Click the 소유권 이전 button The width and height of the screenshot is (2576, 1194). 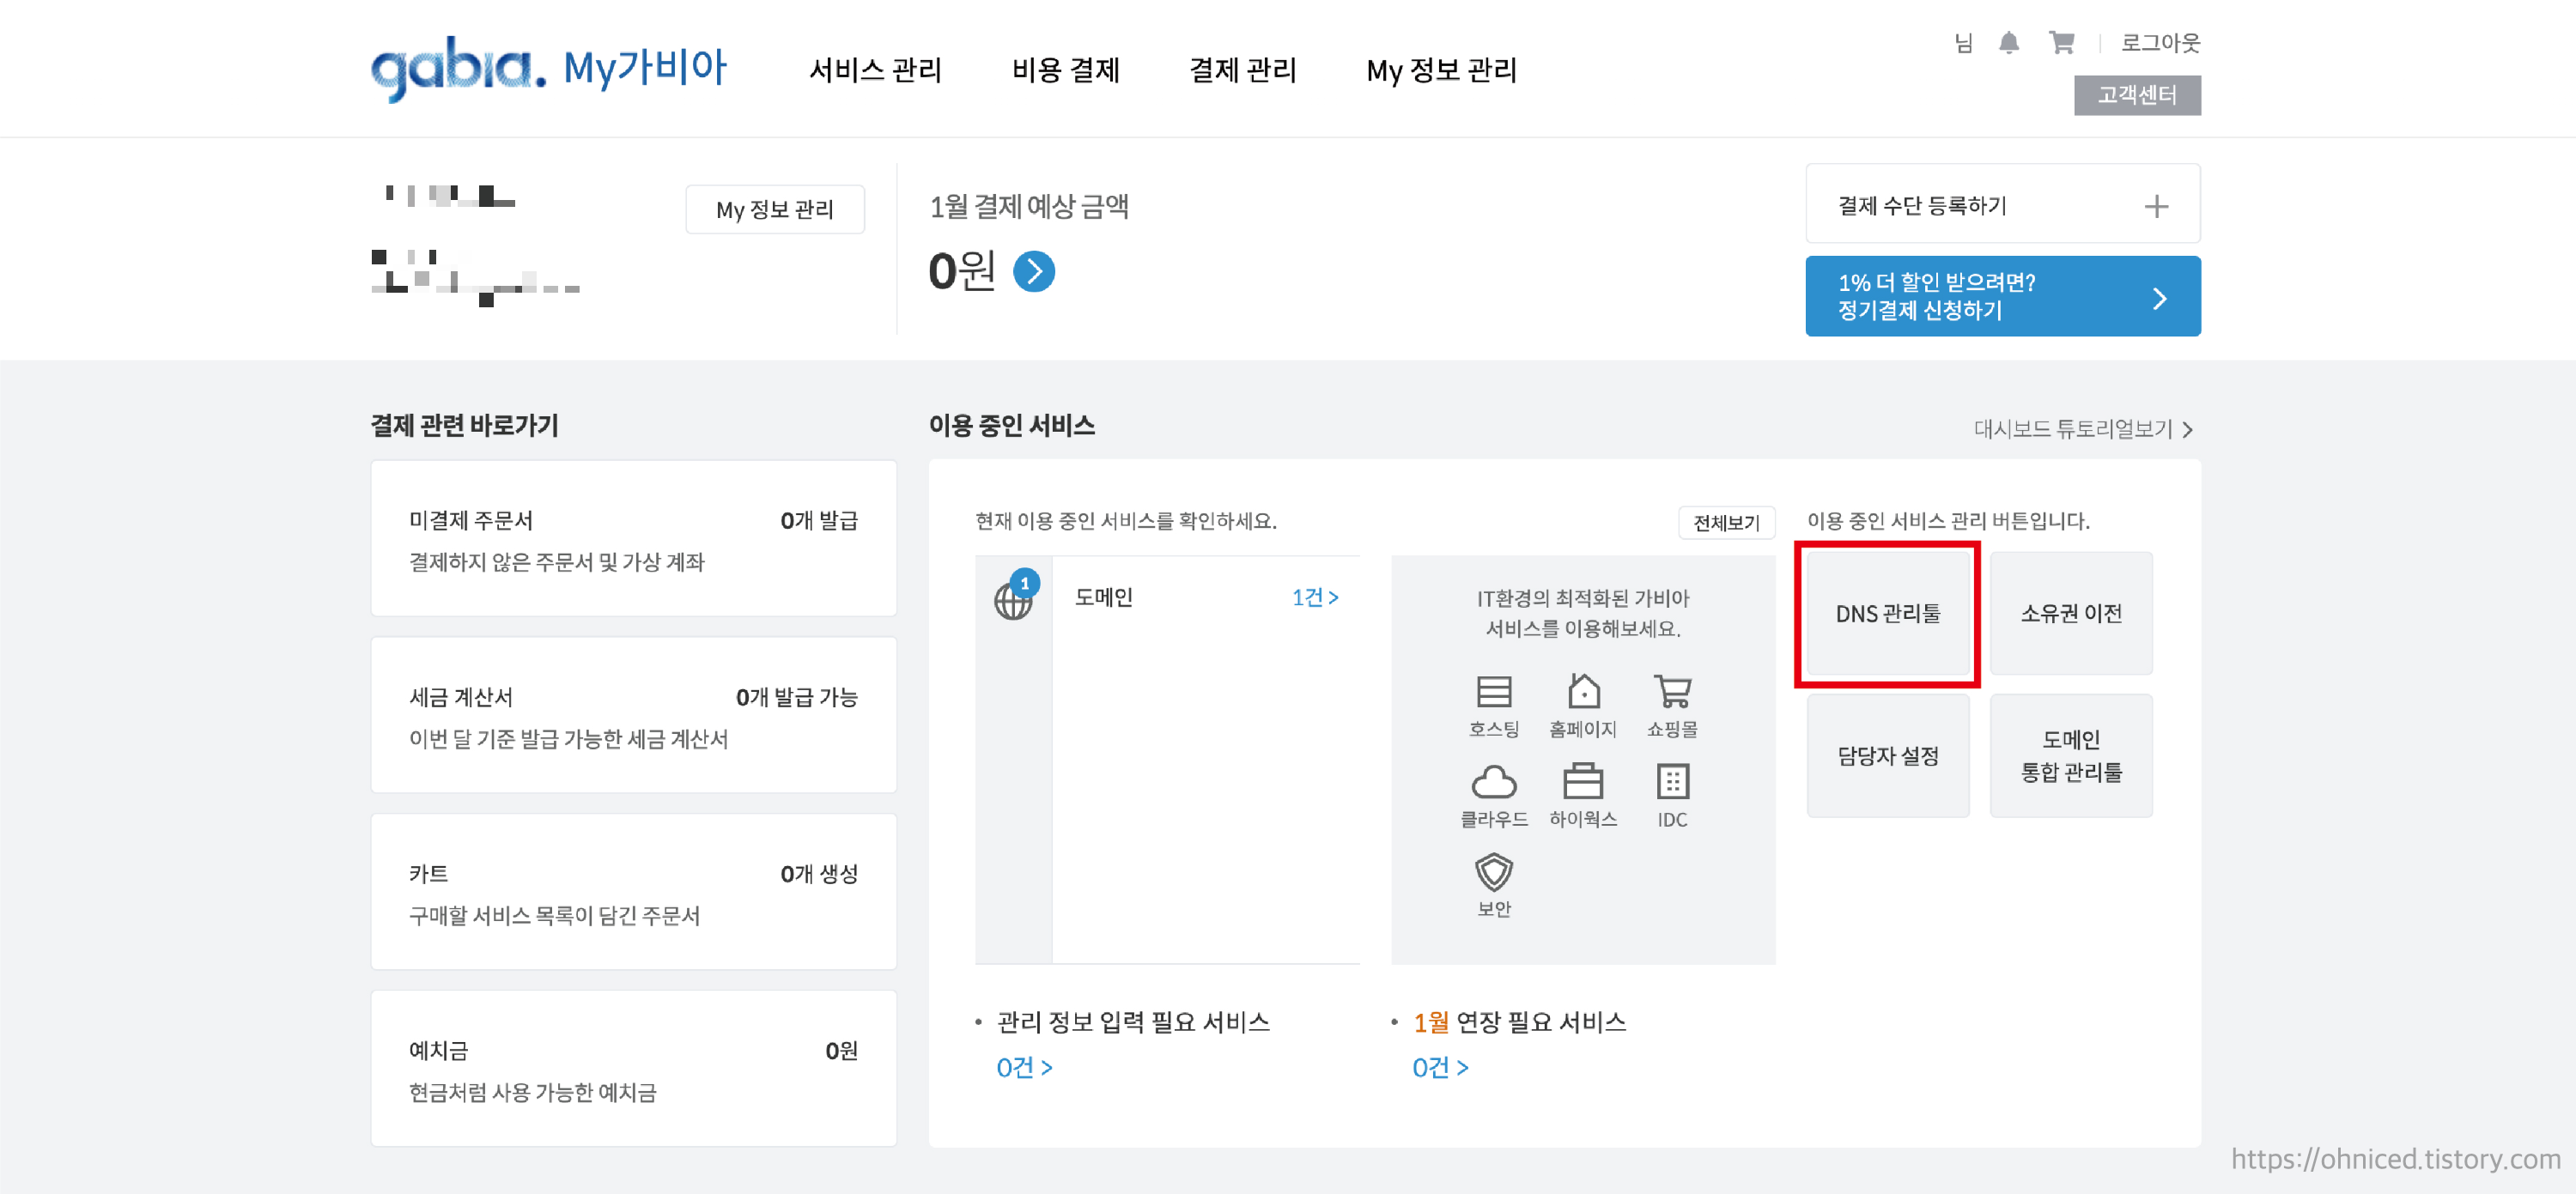click(2070, 614)
